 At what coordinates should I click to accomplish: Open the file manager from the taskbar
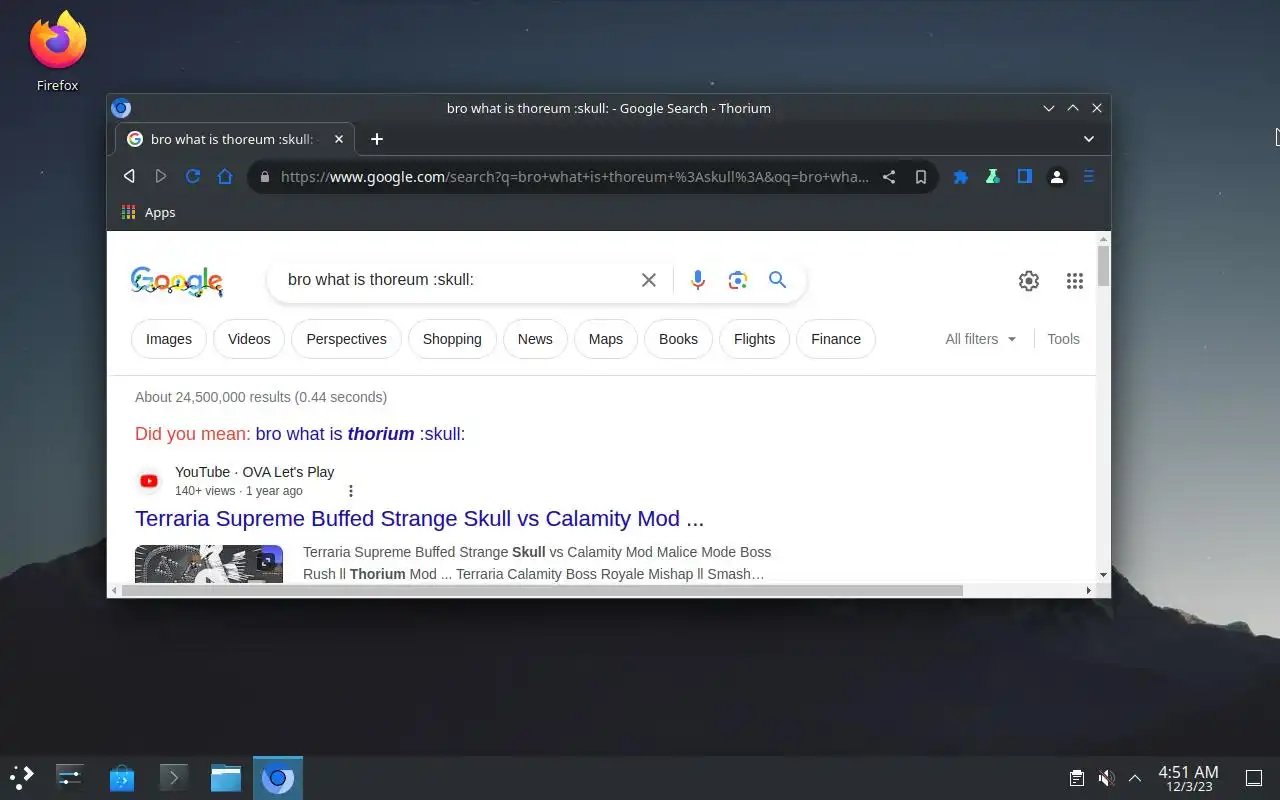[226, 777]
